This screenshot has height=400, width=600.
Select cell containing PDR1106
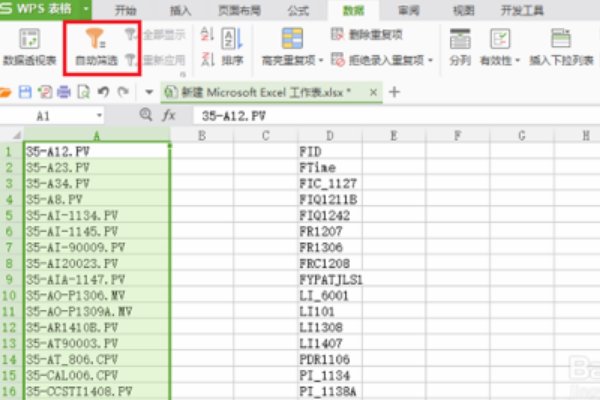click(x=330, y=359)
